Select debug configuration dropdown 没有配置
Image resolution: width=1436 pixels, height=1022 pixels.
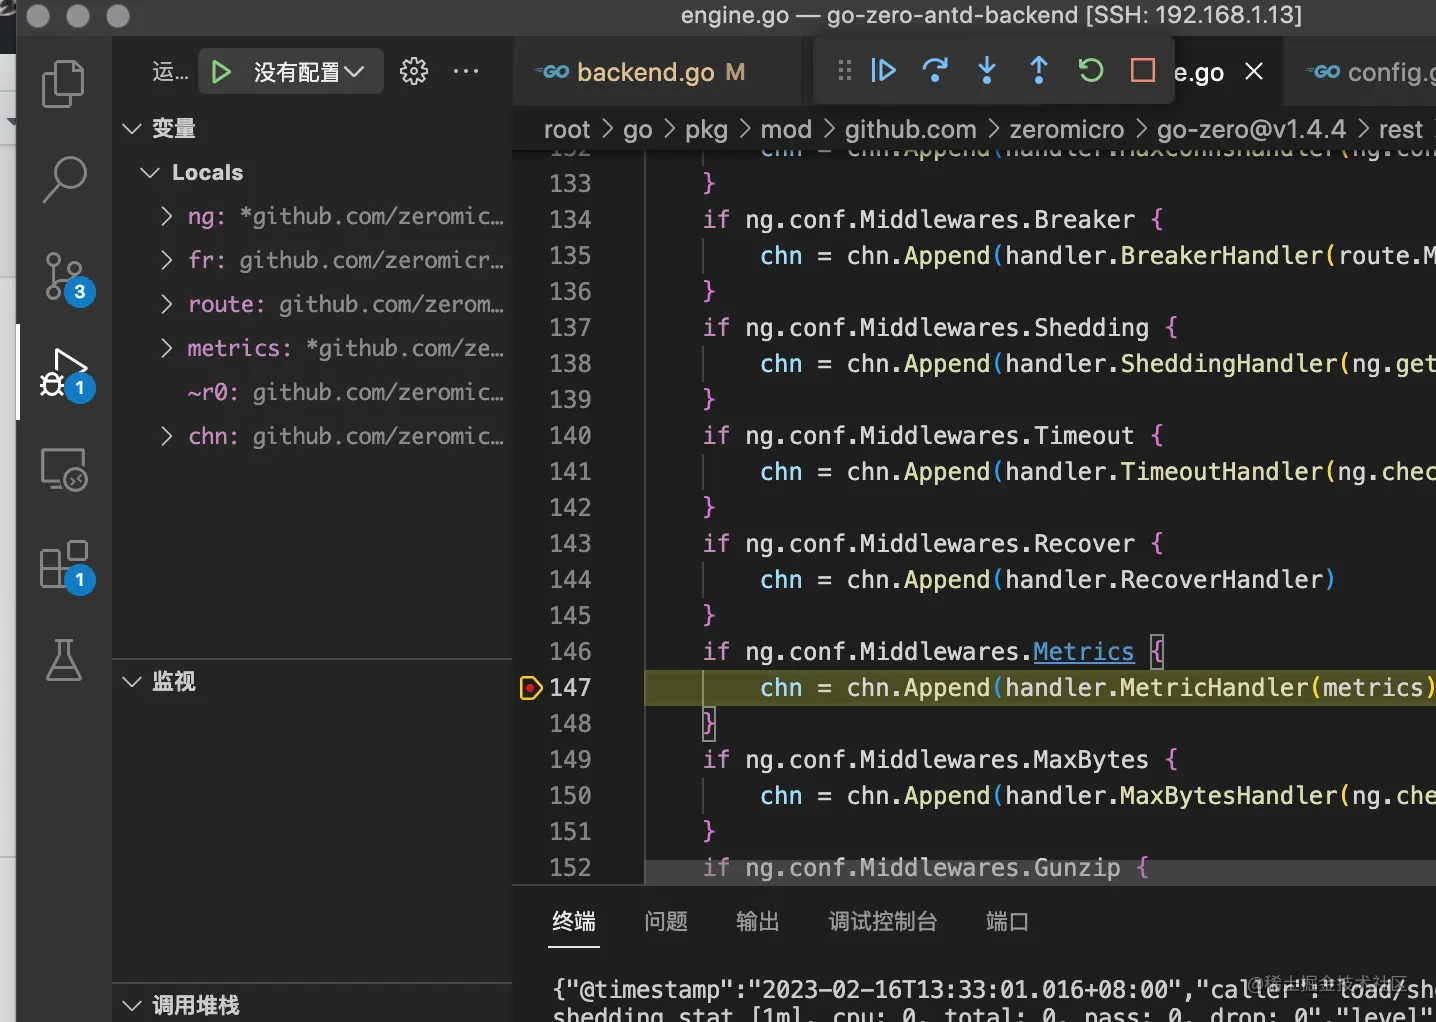308,72
